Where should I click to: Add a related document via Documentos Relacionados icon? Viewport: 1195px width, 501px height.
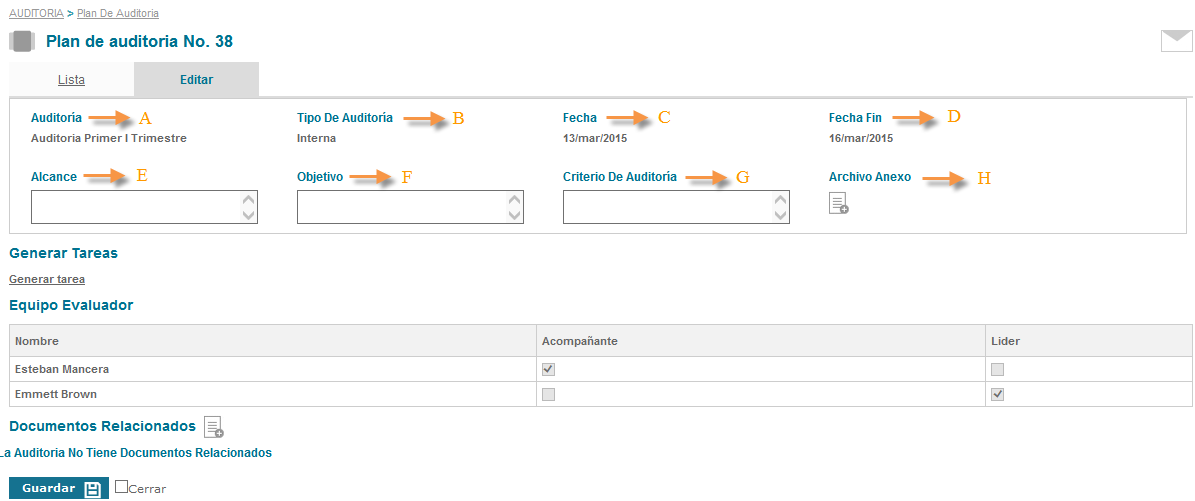[x=214, y=427]
